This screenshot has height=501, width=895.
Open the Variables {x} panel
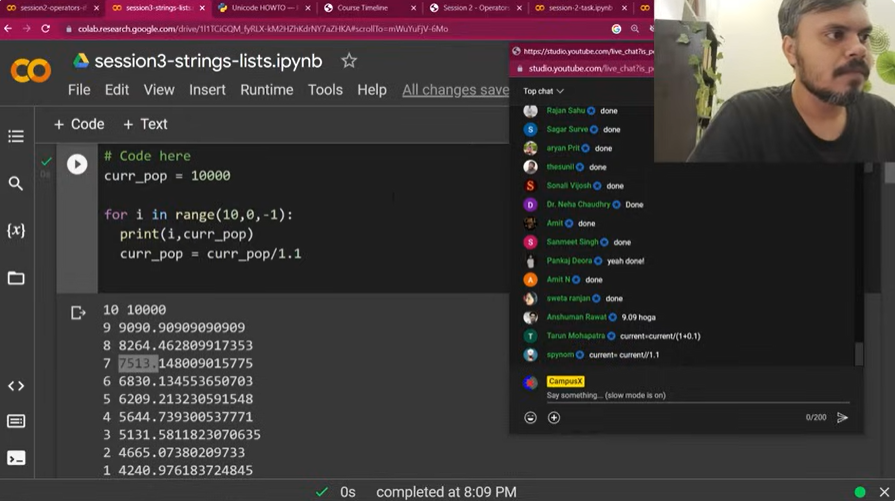tap(16, 230)
